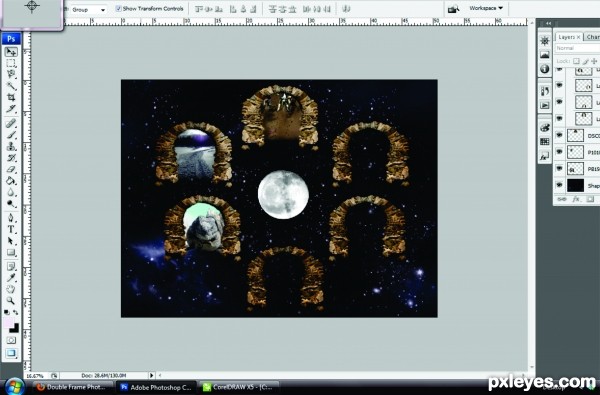Open the Group auto-select dropdown
The image size is (600, 395).
pos(89,10)
